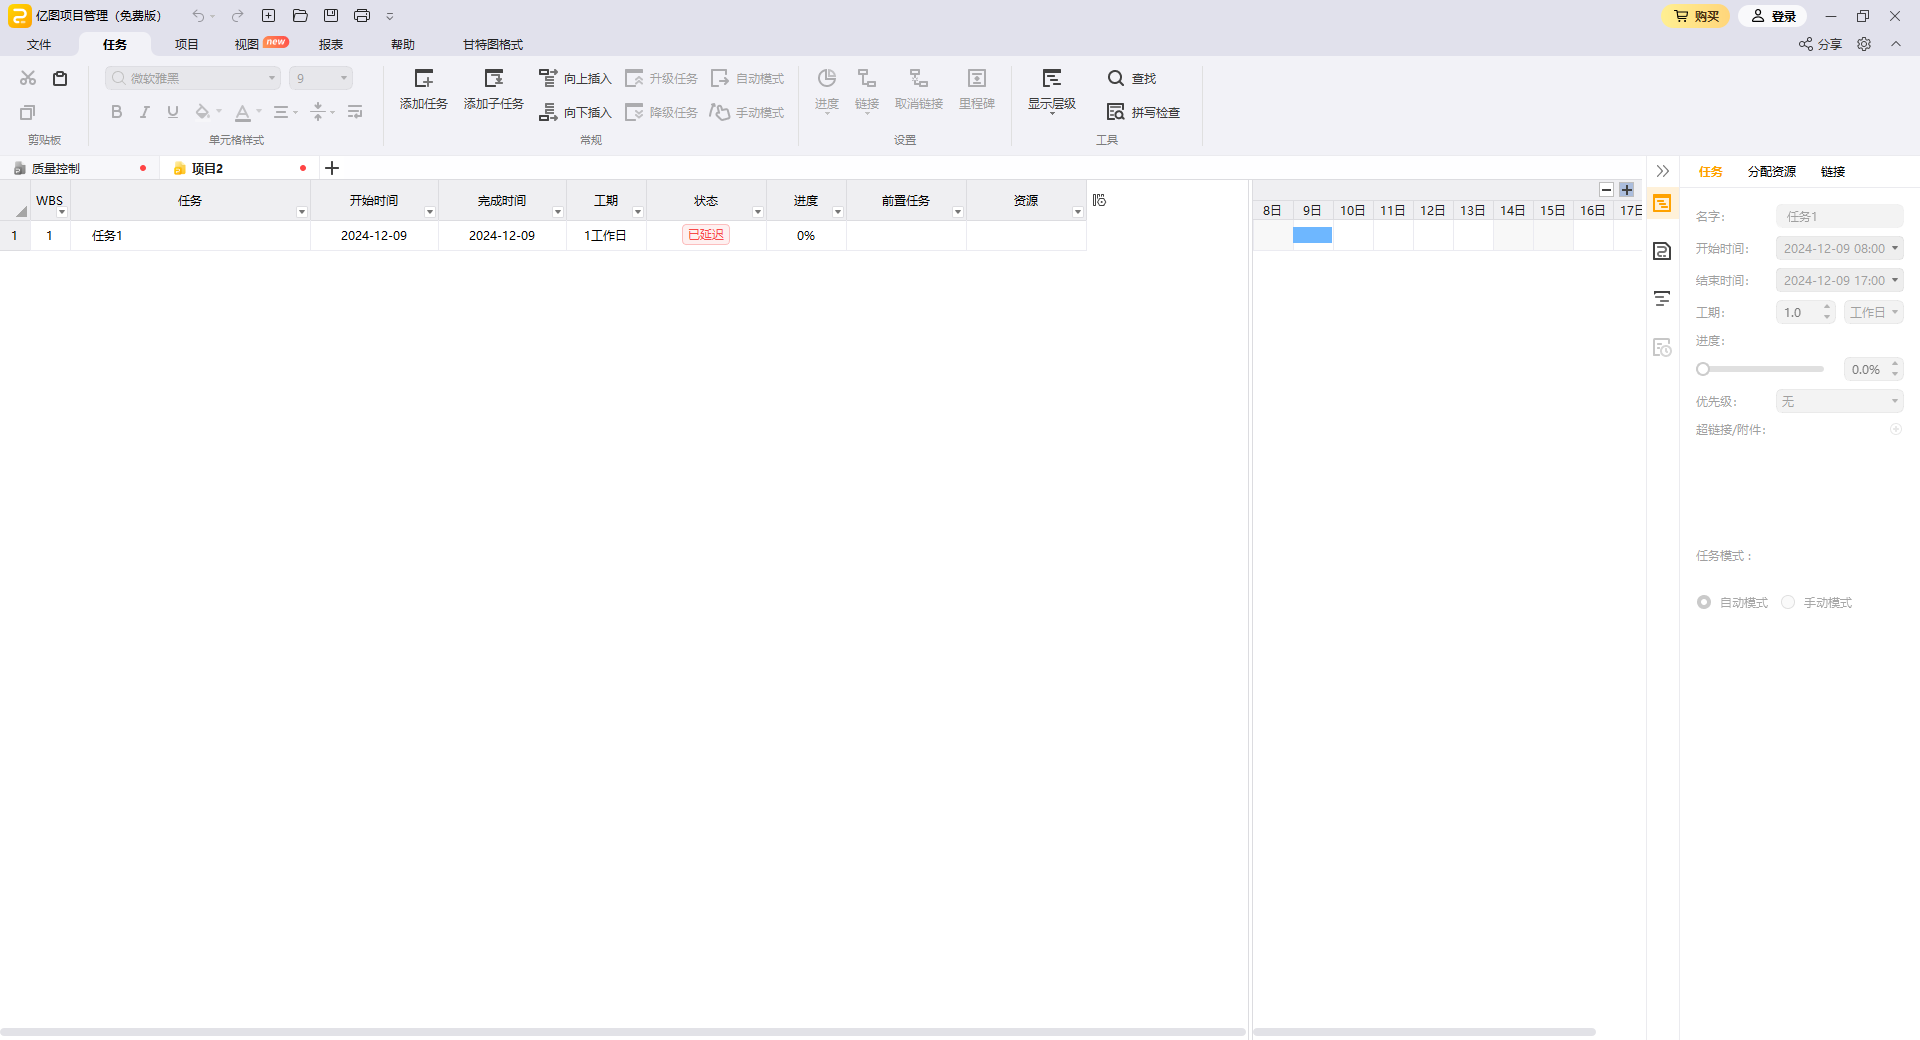Insert a task above (向上插入)
Viewport: 1920px width, 1040px height.
click(575, 78)
